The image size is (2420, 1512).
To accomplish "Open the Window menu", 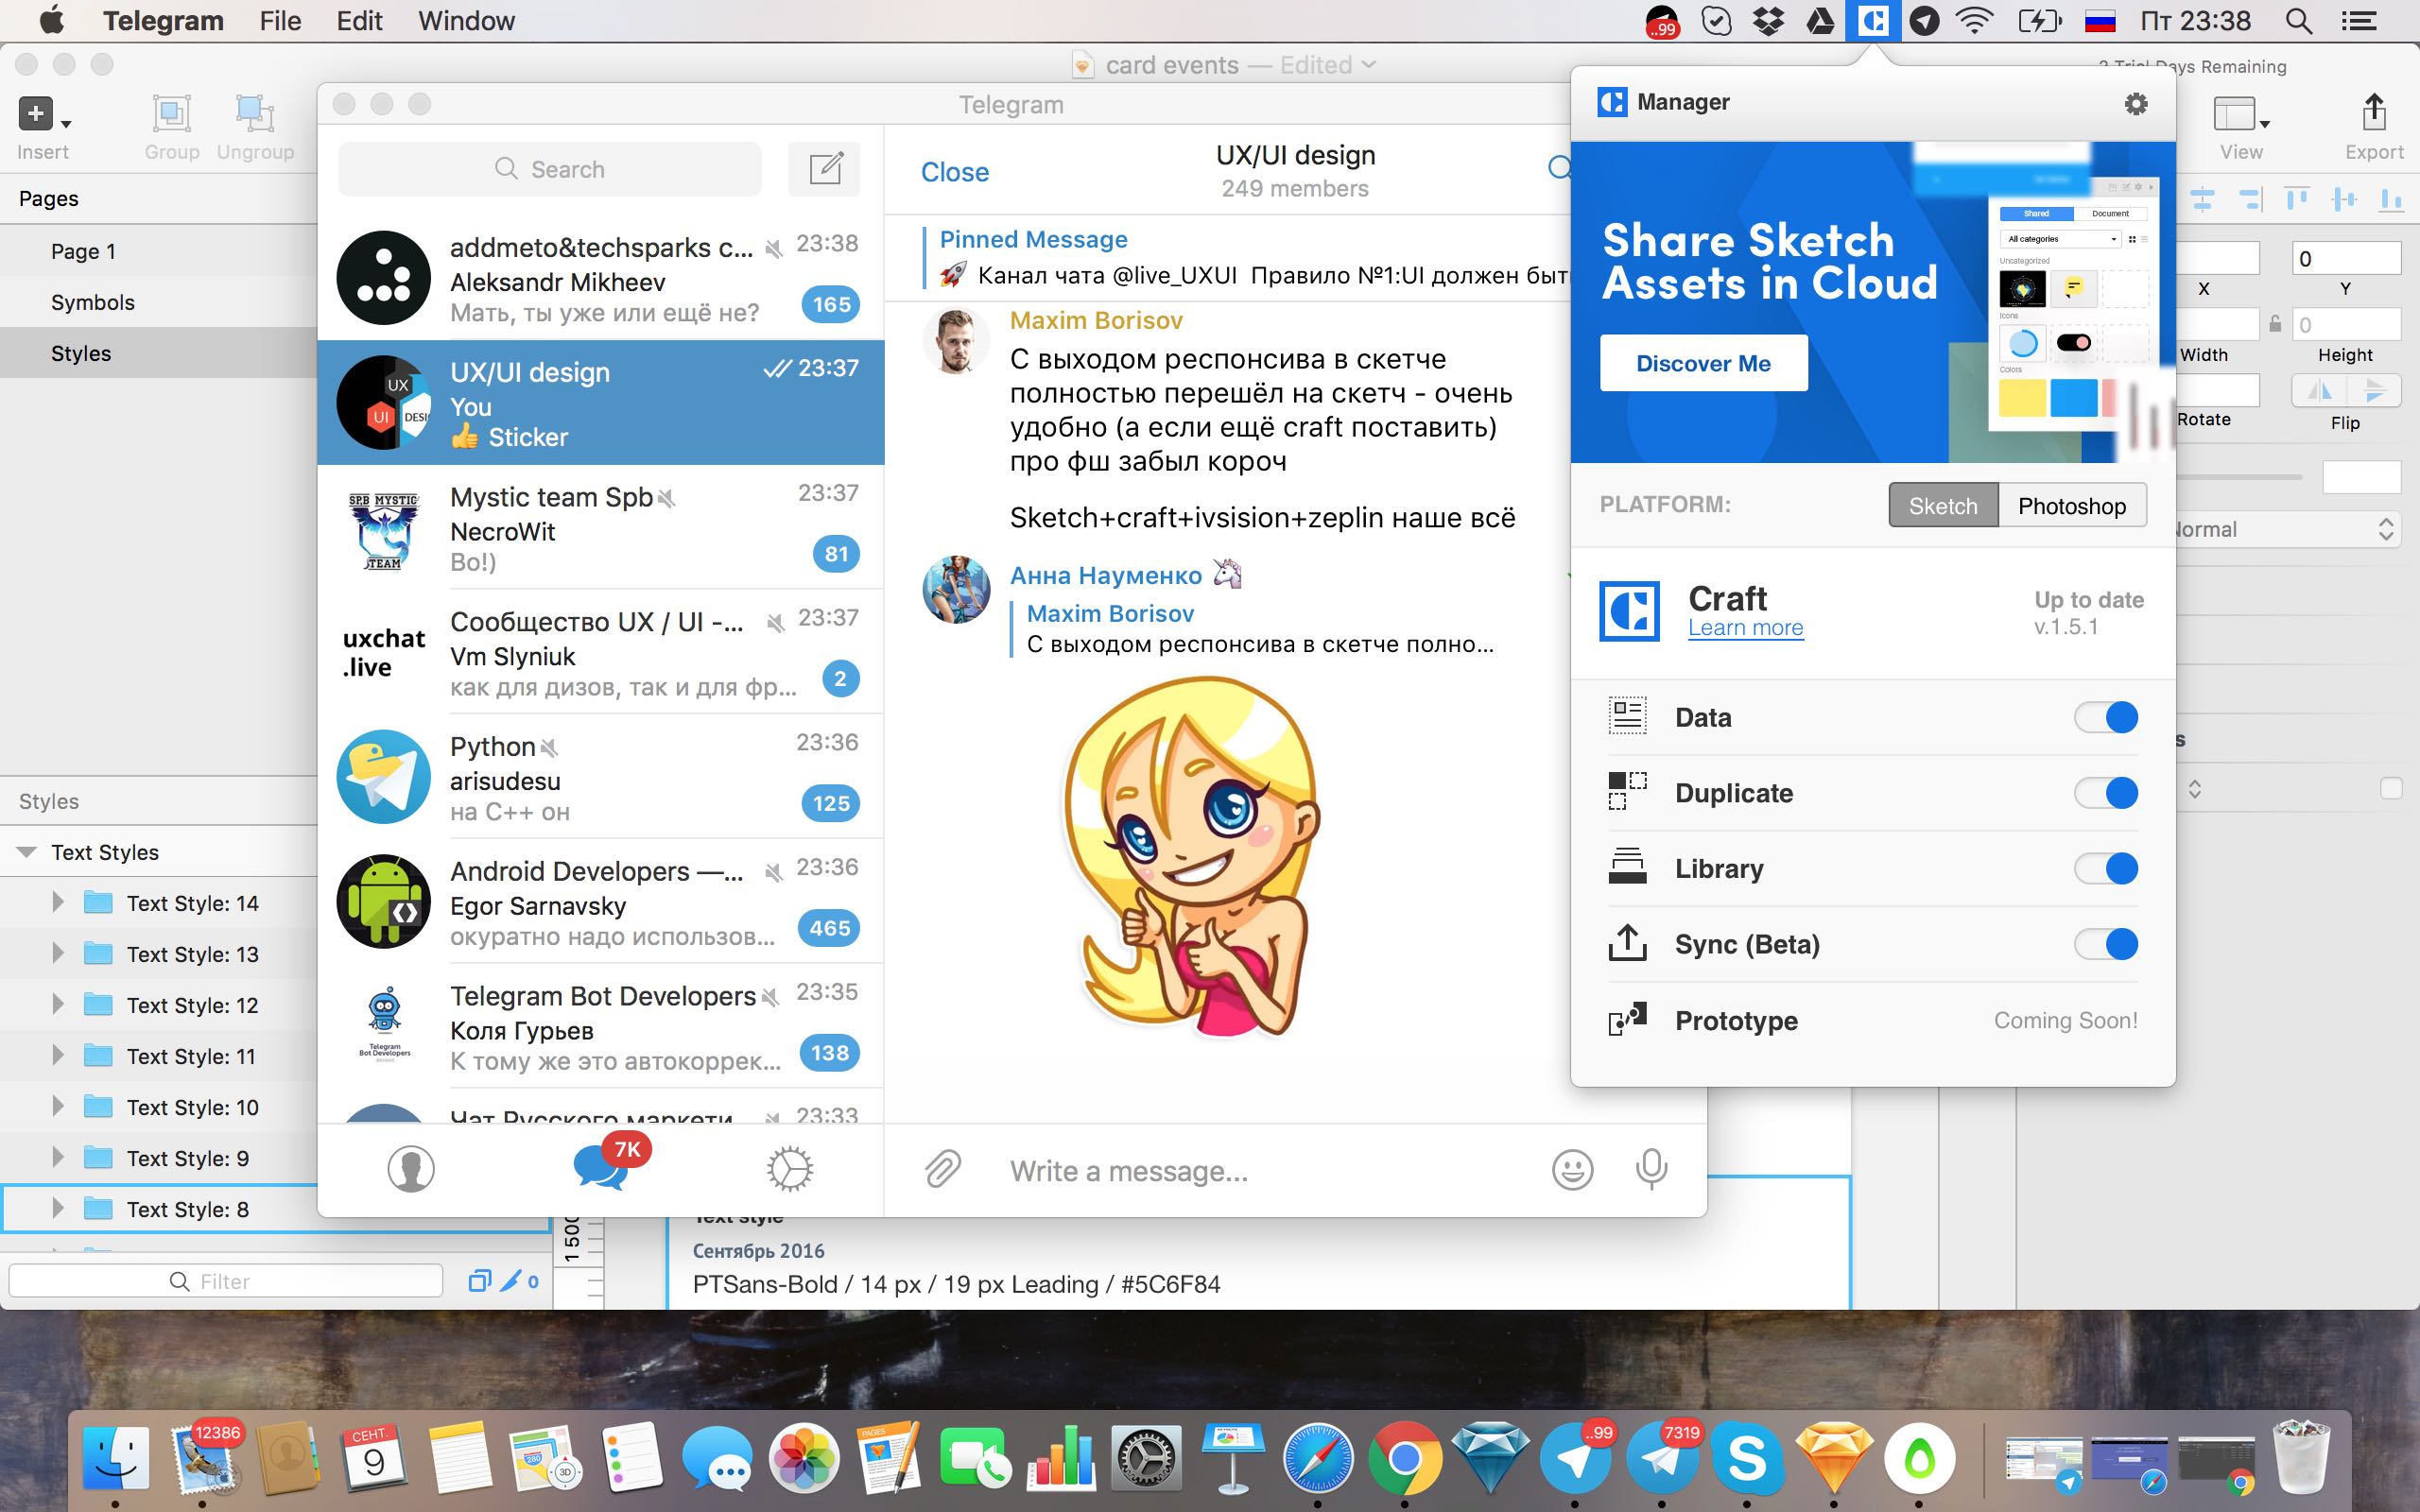I will pos(466,21).
